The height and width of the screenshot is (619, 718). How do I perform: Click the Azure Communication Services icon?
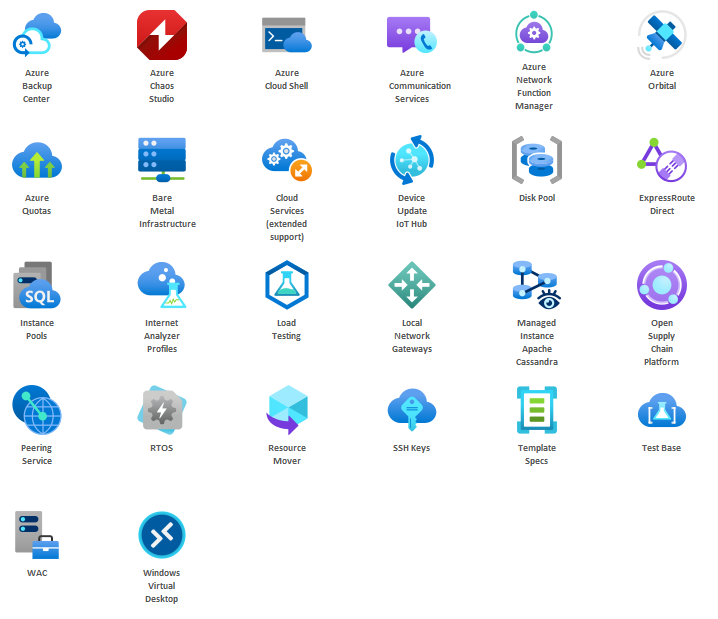tap(412, 34)
